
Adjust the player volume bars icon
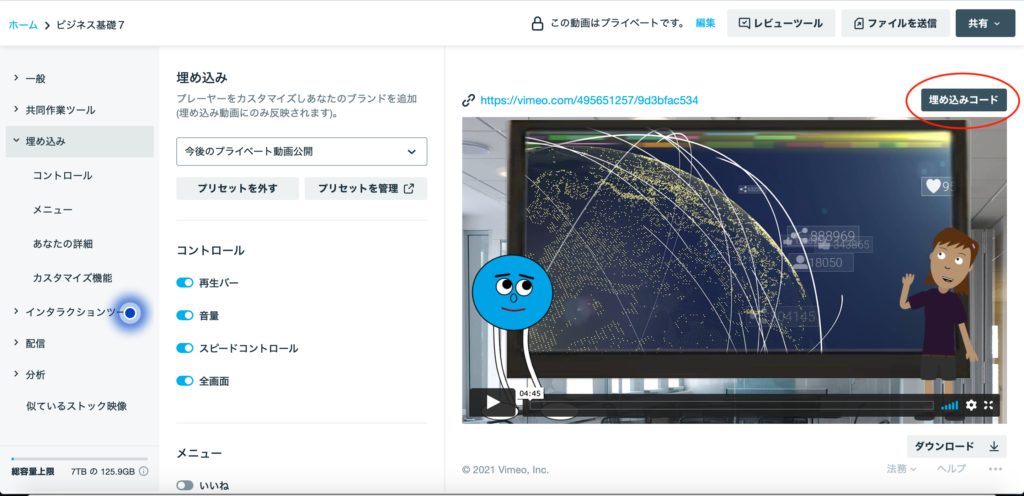click(x=949, y=405)
